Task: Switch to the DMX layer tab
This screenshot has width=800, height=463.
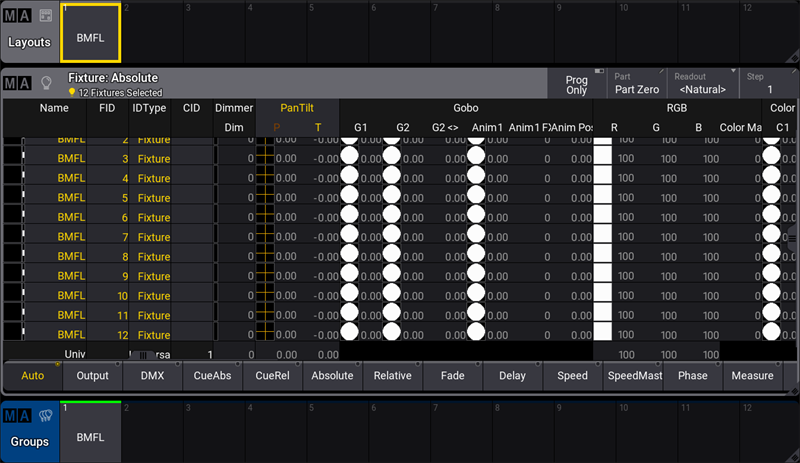Action: click(152, 376)
